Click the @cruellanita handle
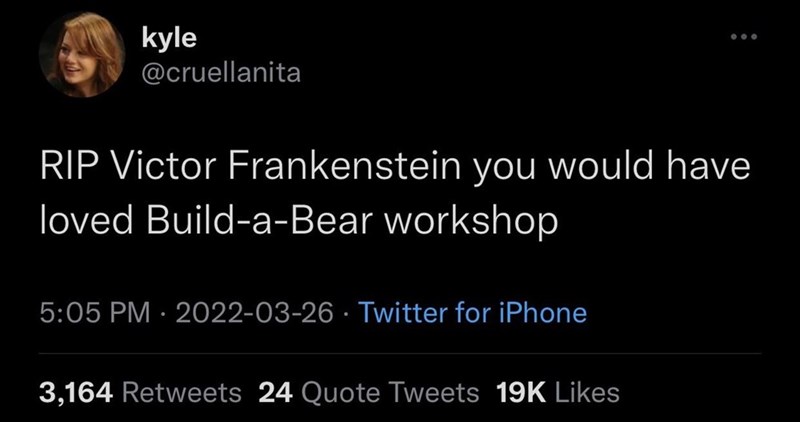Screen dimensions: 800x422 pos(219,73)
